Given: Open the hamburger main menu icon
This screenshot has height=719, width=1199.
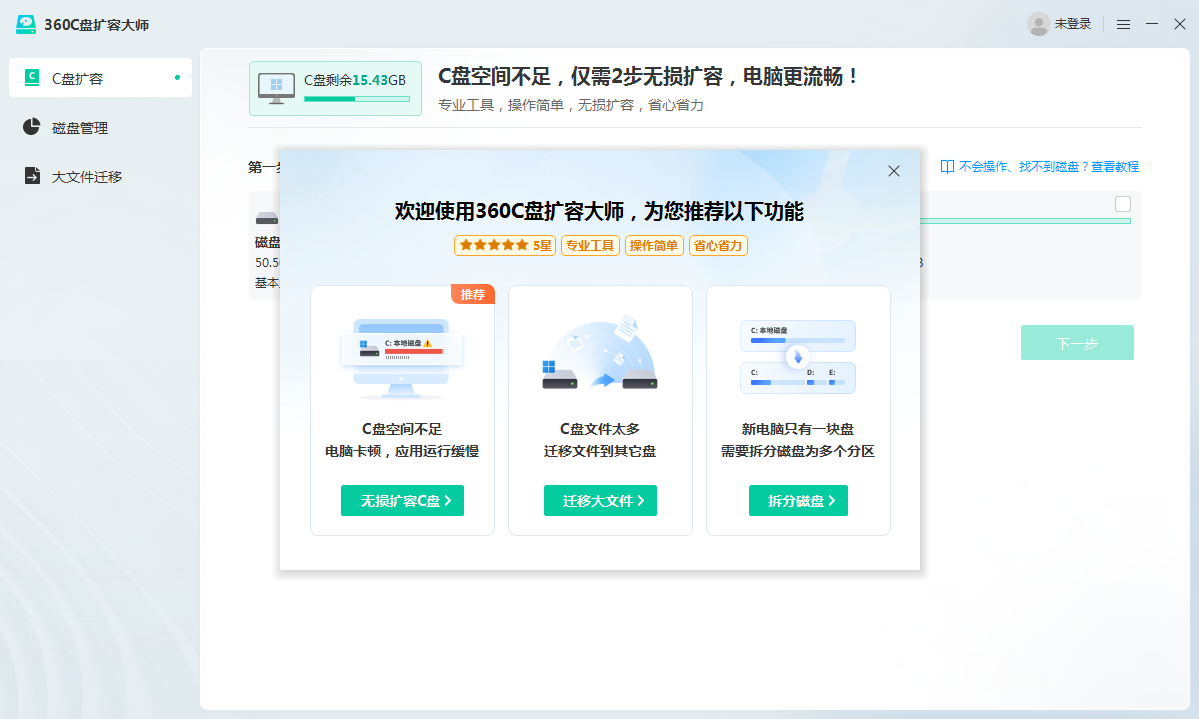Looking at the screenshot, I should click(1123, 24).
